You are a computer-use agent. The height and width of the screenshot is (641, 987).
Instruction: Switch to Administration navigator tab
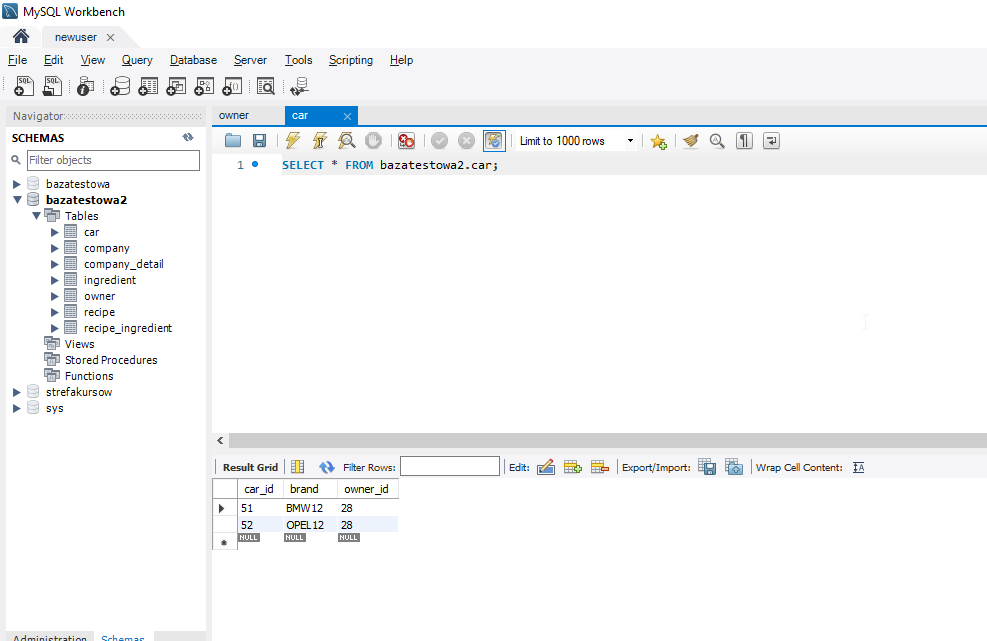(x=50, y=637)
